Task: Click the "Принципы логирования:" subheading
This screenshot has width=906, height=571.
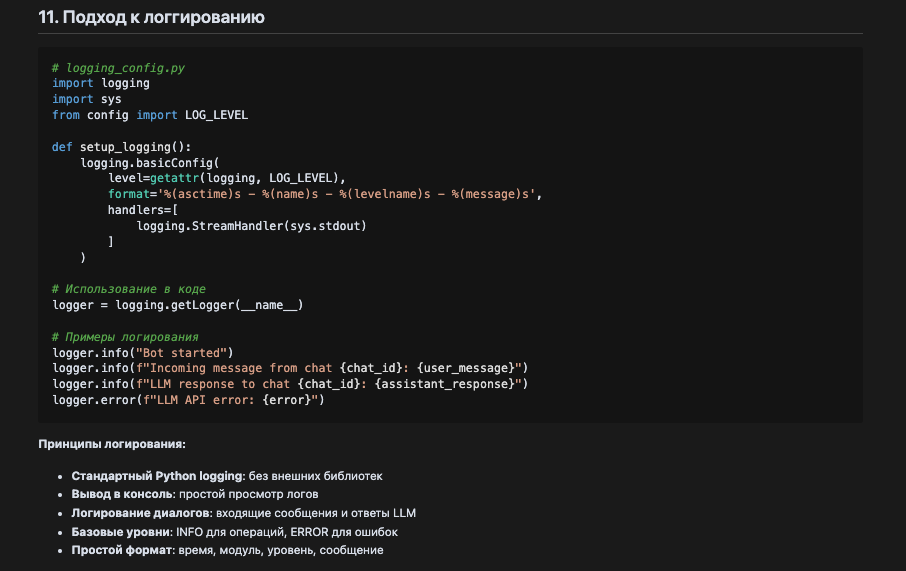Action: pyautogui.click(x=112, y=444)
